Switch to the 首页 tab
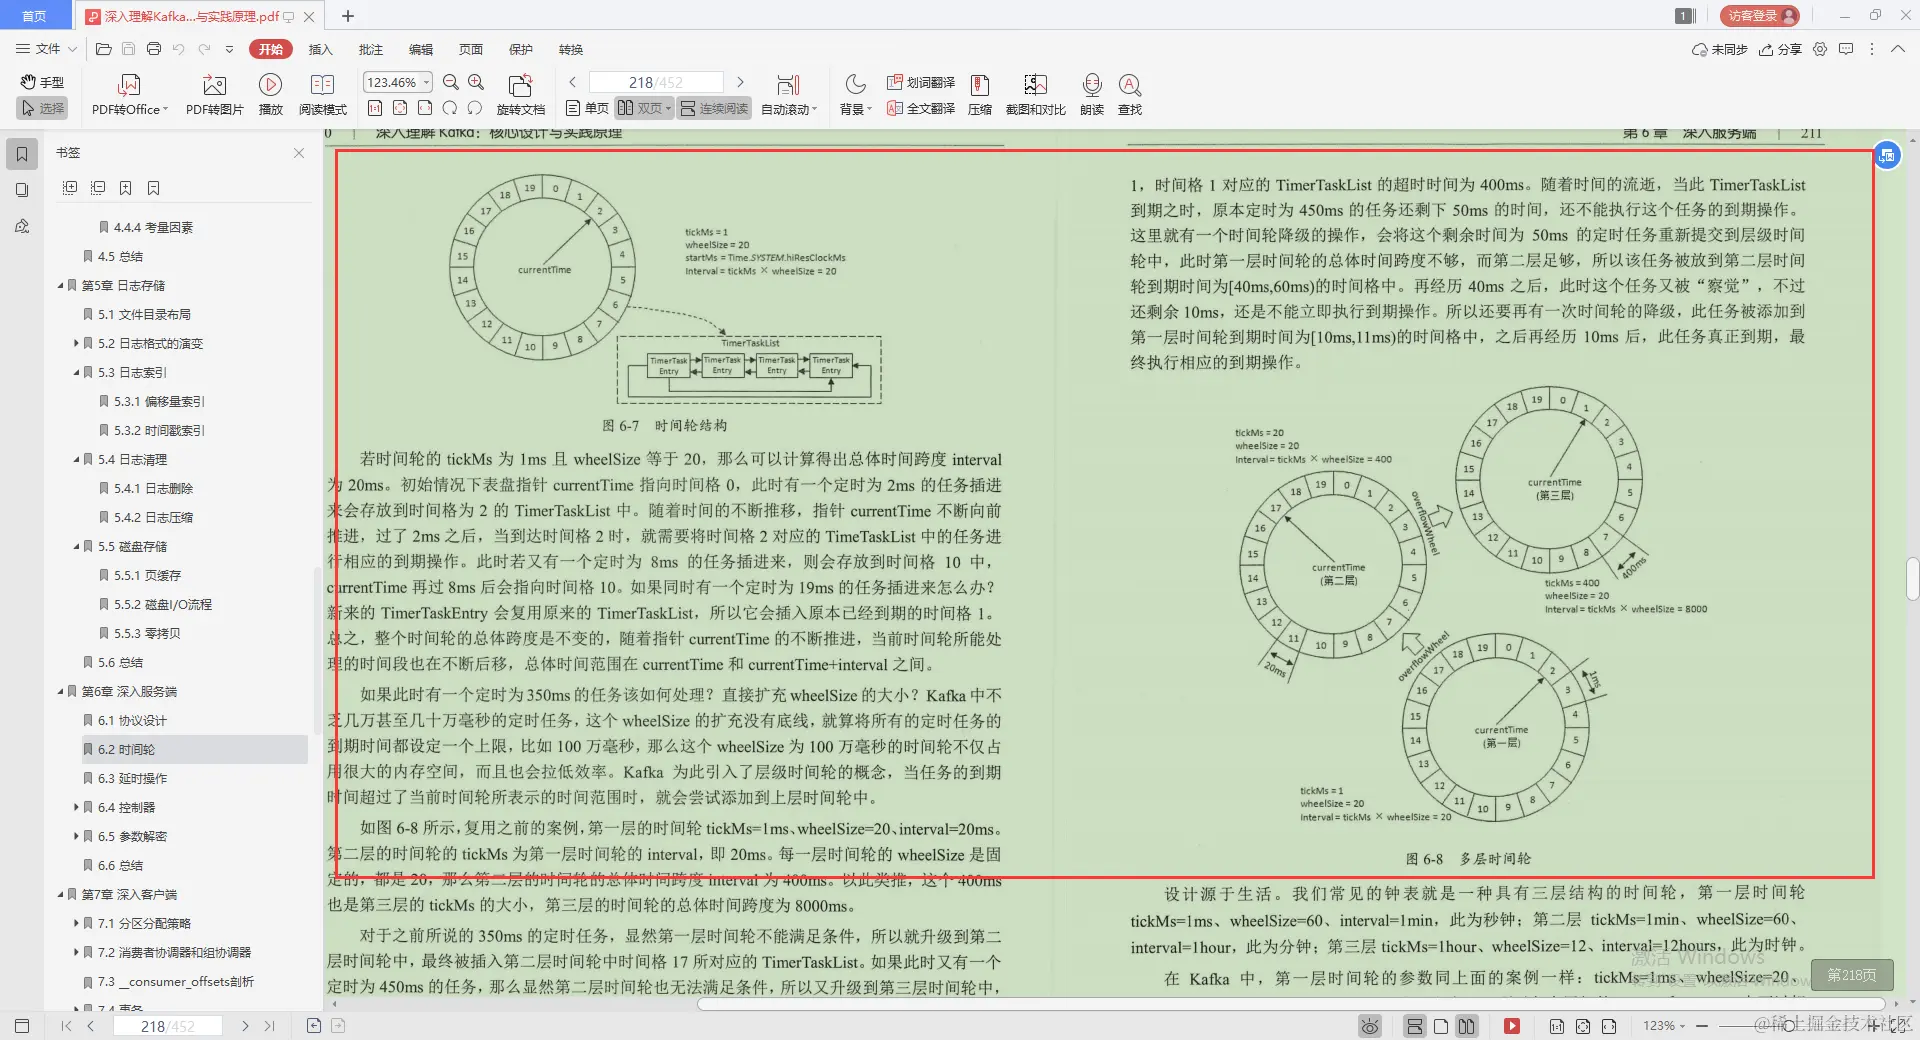The width and height of the screenshot is (1920, 1040). click(x=35, y=16)
